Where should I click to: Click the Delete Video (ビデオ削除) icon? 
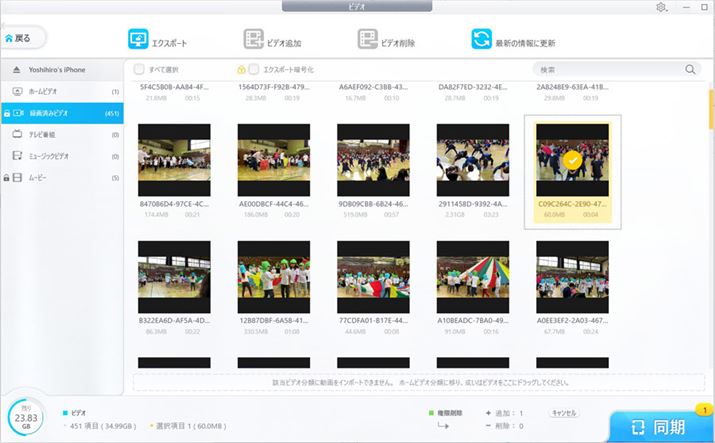(367, 41)
